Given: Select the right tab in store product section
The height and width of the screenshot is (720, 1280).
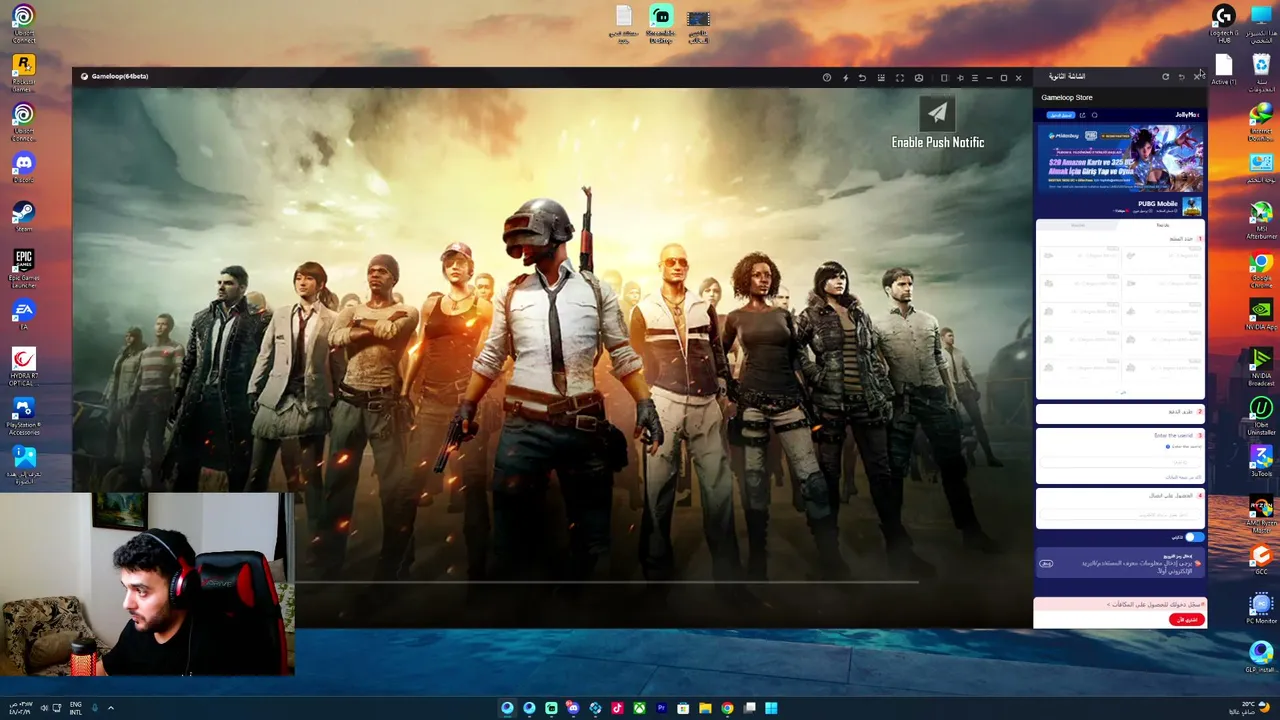Looking at the screenshot, I should click(x=1162, y=225).
